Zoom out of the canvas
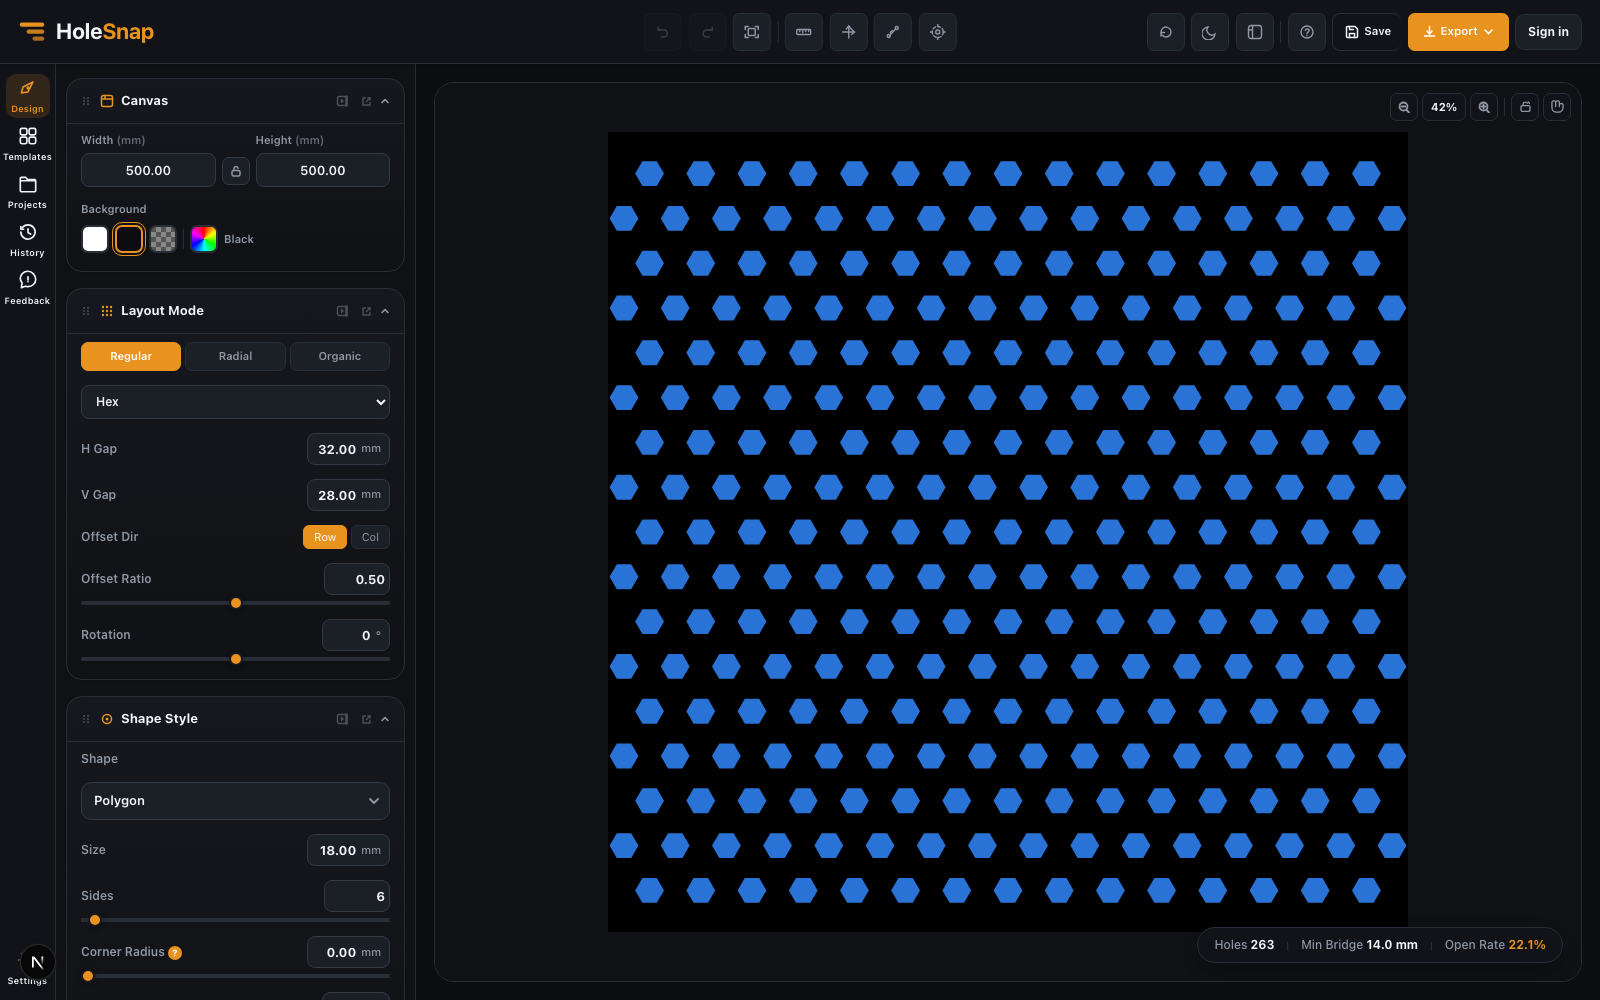The image size is (1600, 1000). point(1404,107)
